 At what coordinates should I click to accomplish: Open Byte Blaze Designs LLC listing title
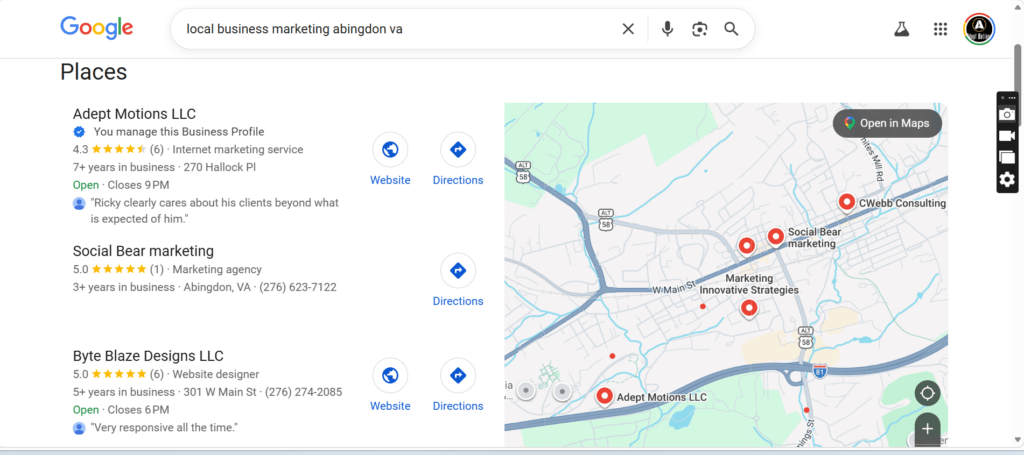point(148,356)
